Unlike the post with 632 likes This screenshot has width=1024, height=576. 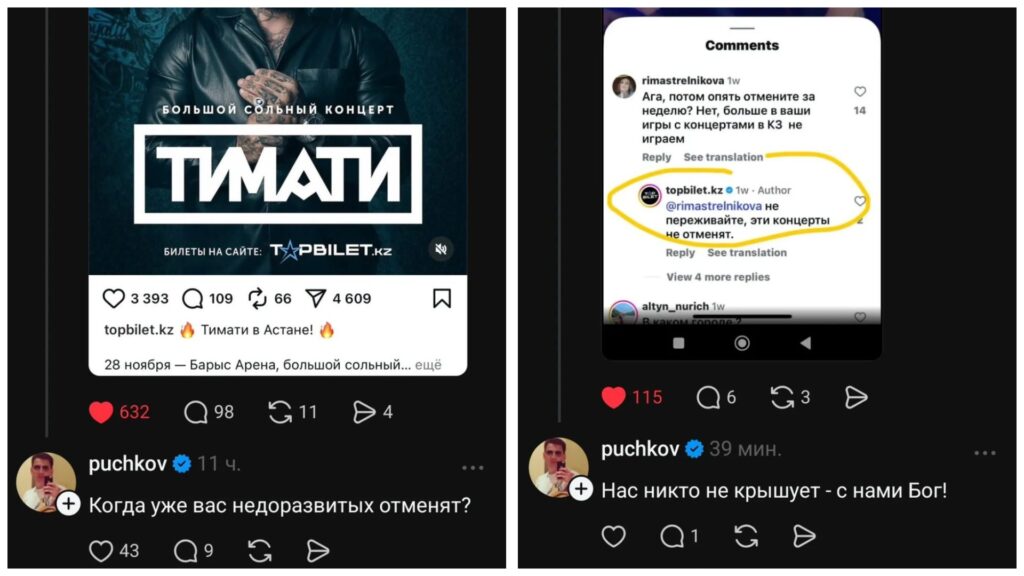[101, 412]
